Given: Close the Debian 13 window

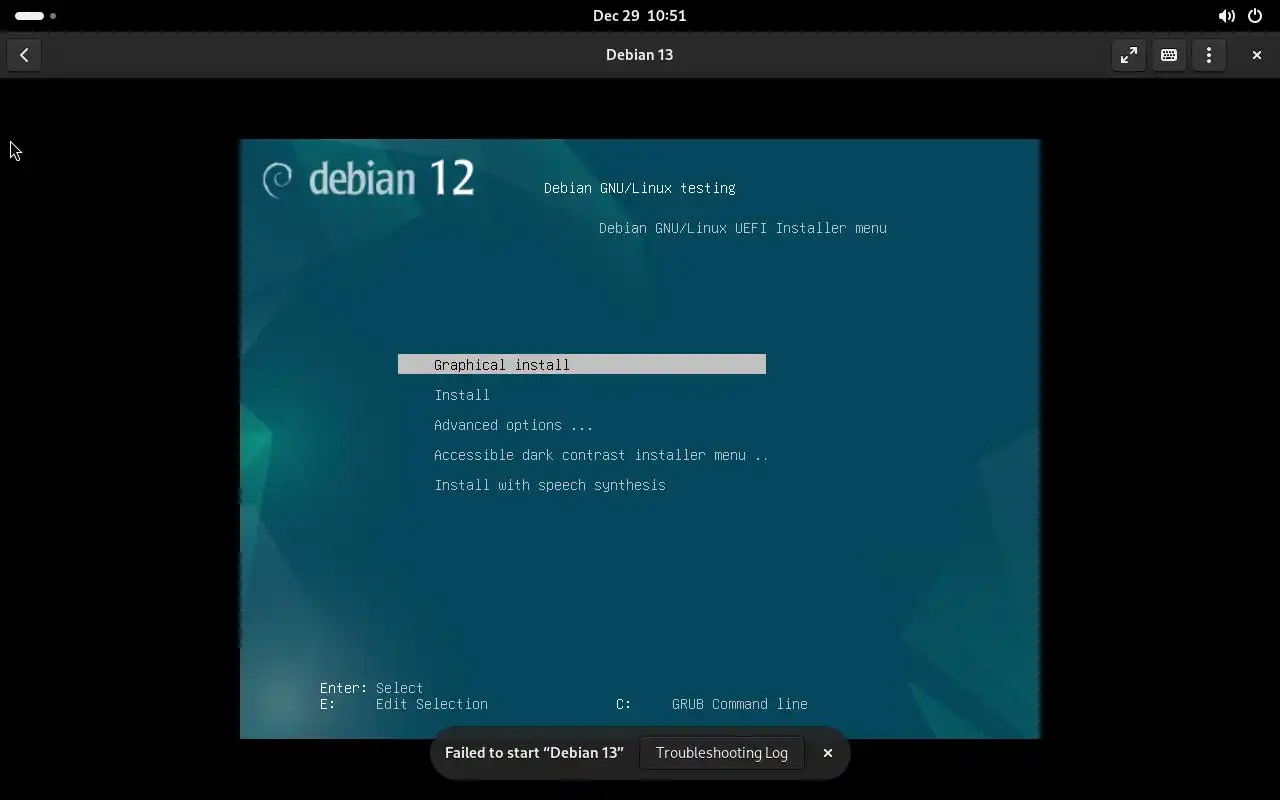Looking at the screenshot, I should tap(1257, 55).
